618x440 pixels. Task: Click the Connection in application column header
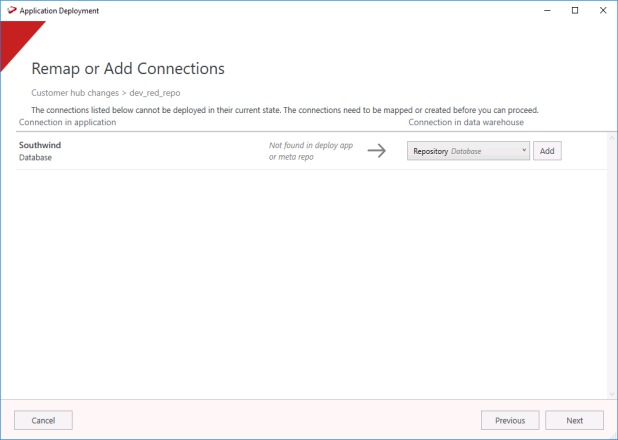click(x=67, y=122)
